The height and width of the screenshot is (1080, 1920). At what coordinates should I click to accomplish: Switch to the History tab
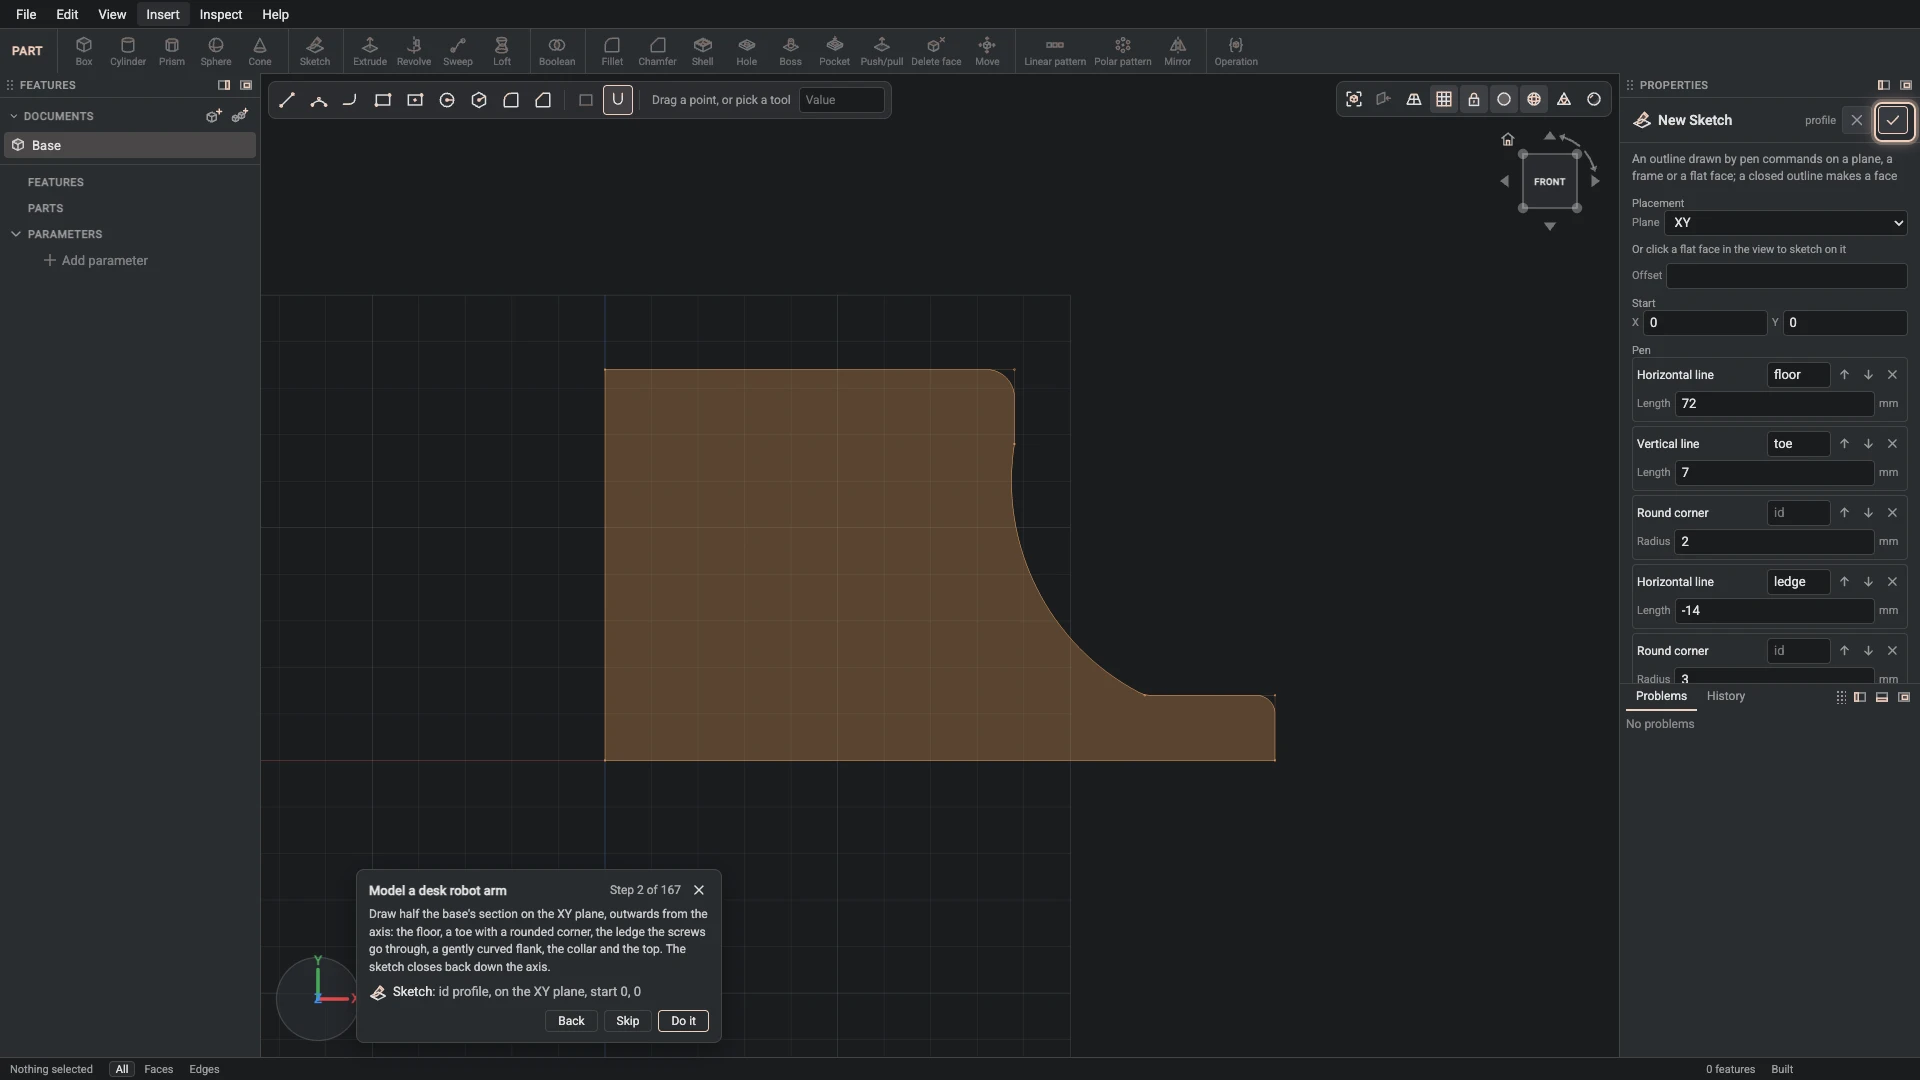point(1725,696)
